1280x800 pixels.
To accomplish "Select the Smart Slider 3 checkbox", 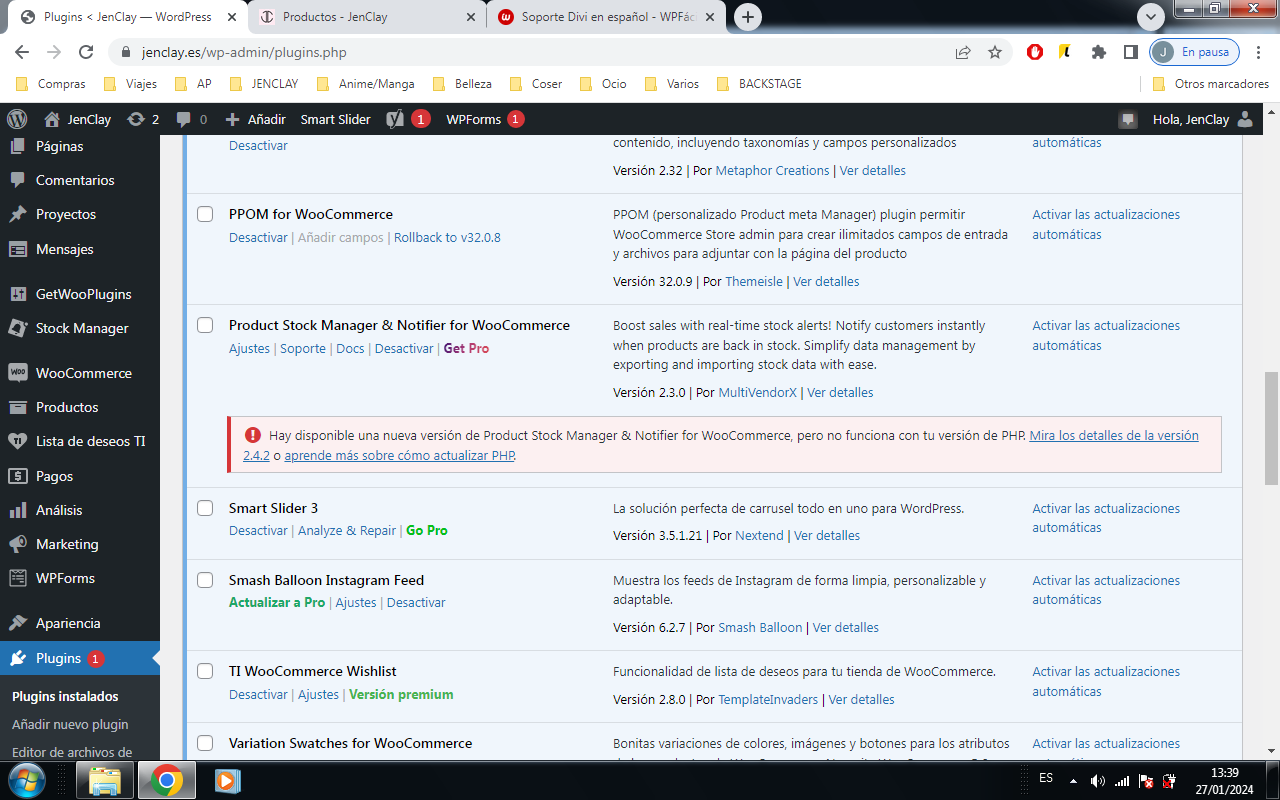I will 205,508.
